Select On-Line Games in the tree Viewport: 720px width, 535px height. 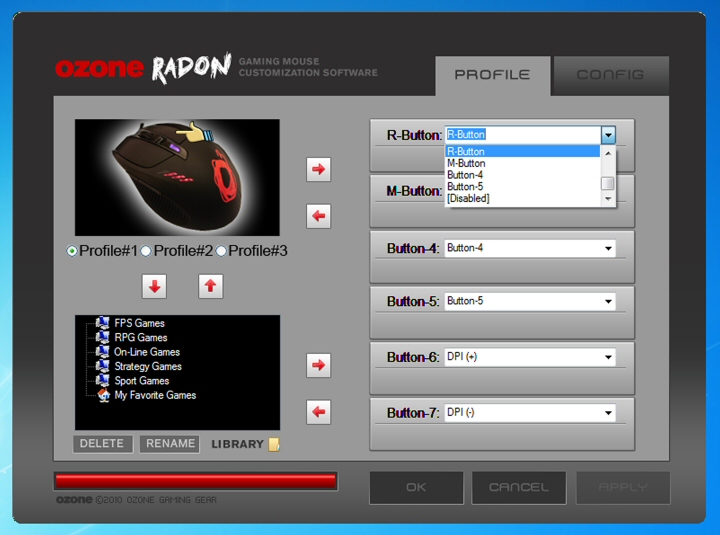147,352
